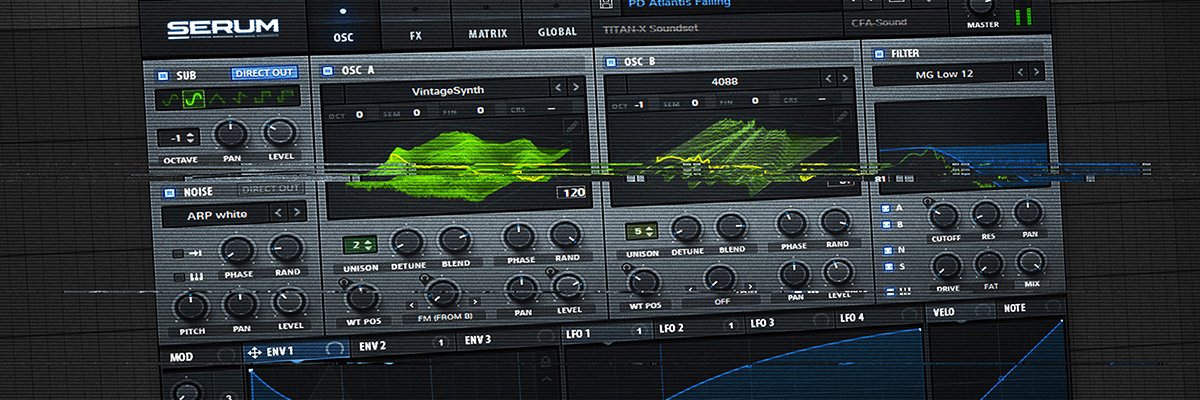
Task: Toggle filter routing for oscillator B
Action: [888, 224]
